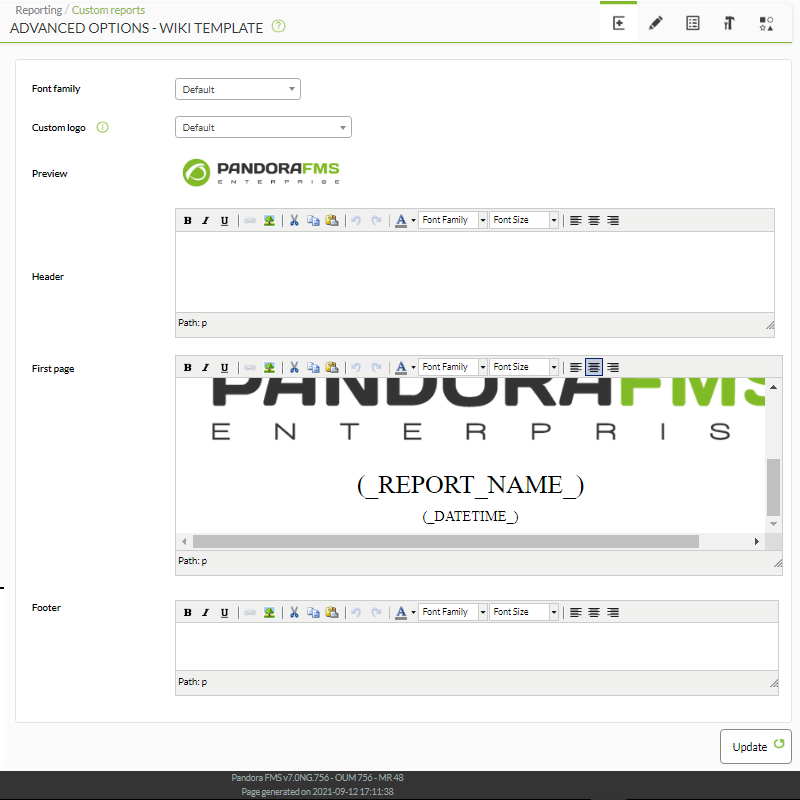Viewport: 800px width, 800px height.
Task: Click the Reporting breadcrumb
Action: click(x=38, y=10)
